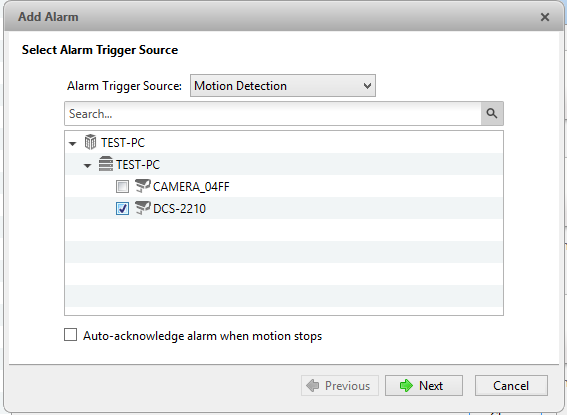Select the DCS-2210 tree entry
The image size is (567, 415).
coord(179,209)
